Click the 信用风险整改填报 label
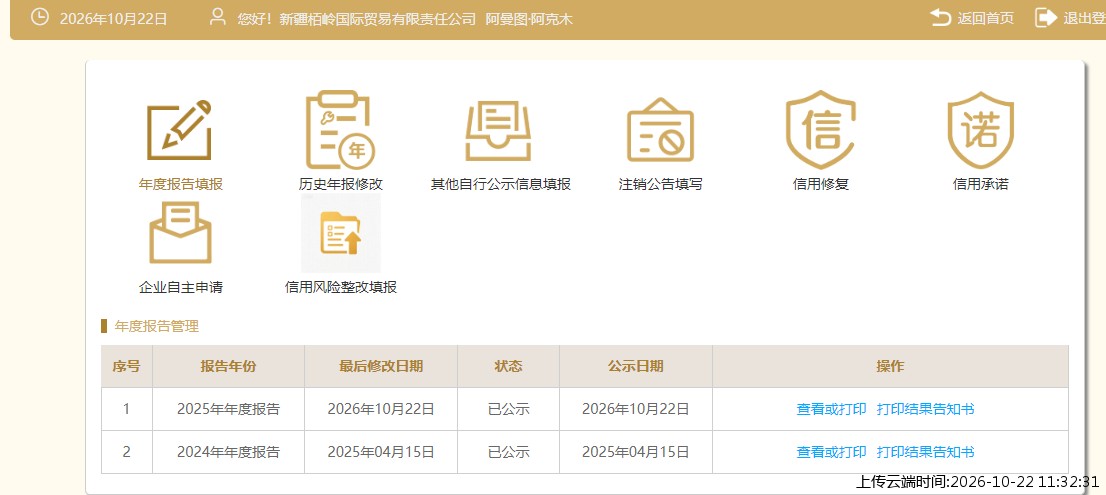 click(x=341, y=288)
